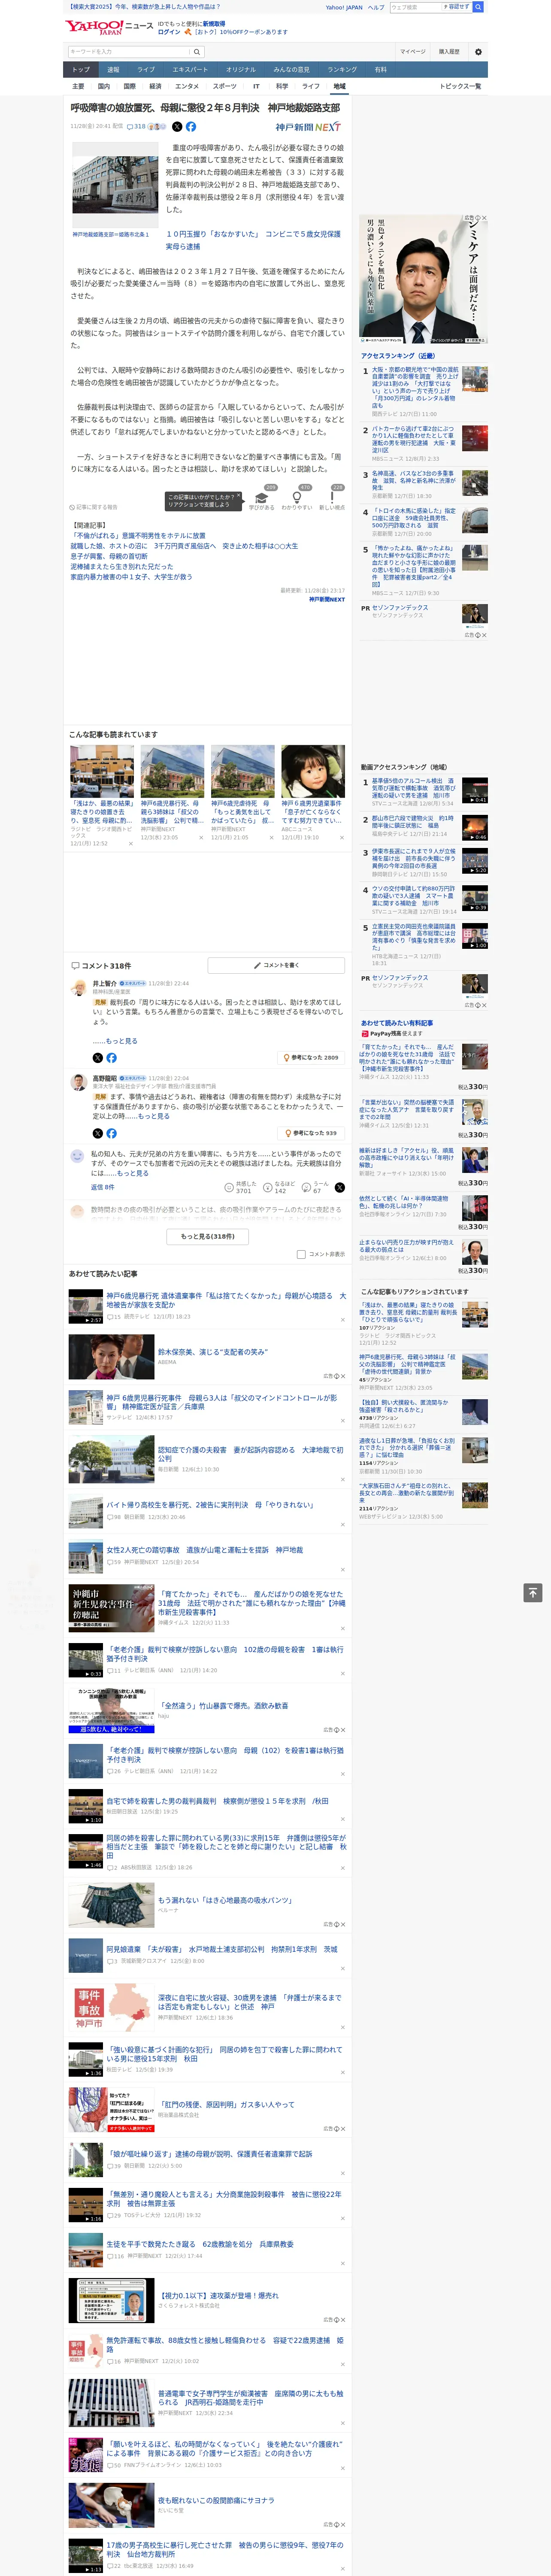Viewport: 551px width, 2576px height.
Task: Open related link 「不倫がばれる」意識不明男性をホテルに放置
Action: (139, 535)
